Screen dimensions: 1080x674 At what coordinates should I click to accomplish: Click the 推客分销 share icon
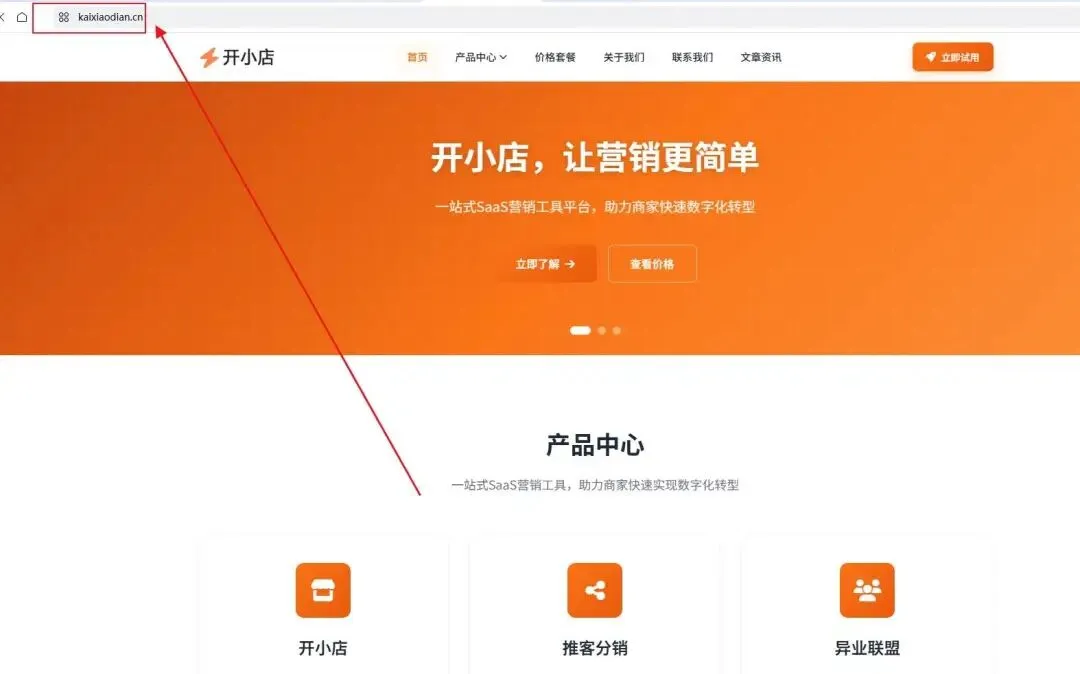[594, 590]
